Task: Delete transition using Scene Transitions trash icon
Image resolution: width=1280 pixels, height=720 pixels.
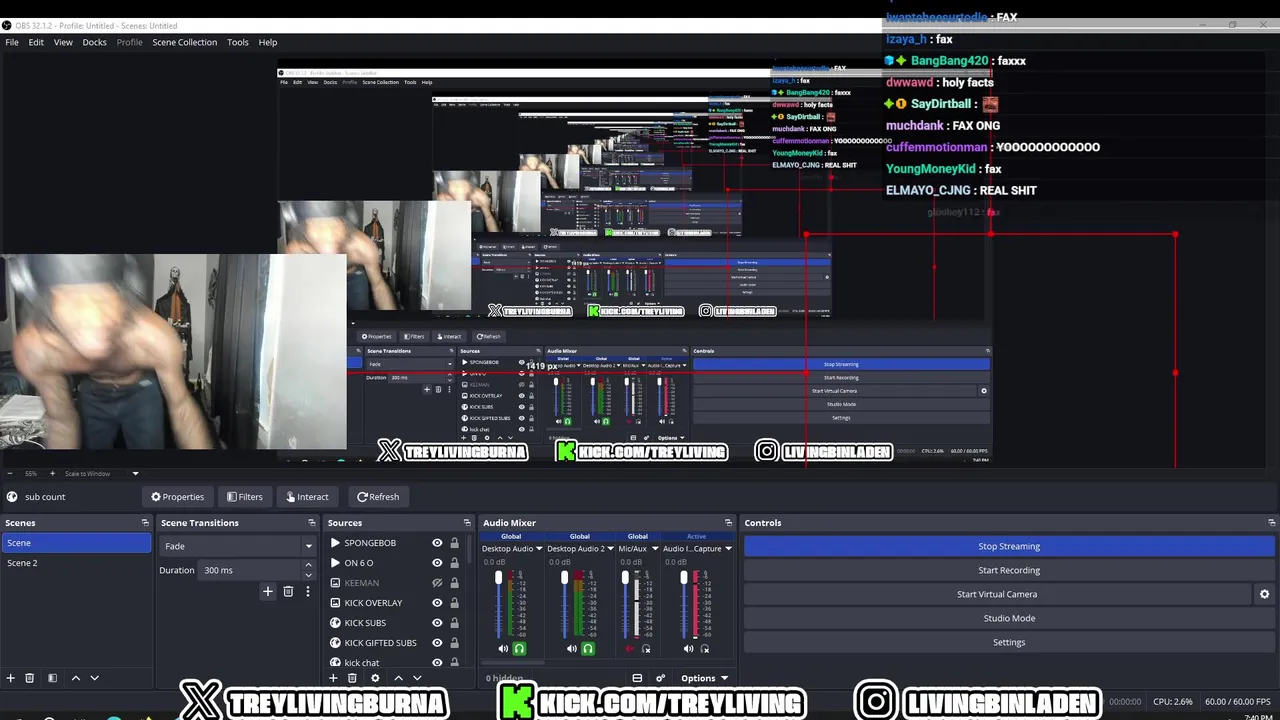Action: click(x=288, y=591)
